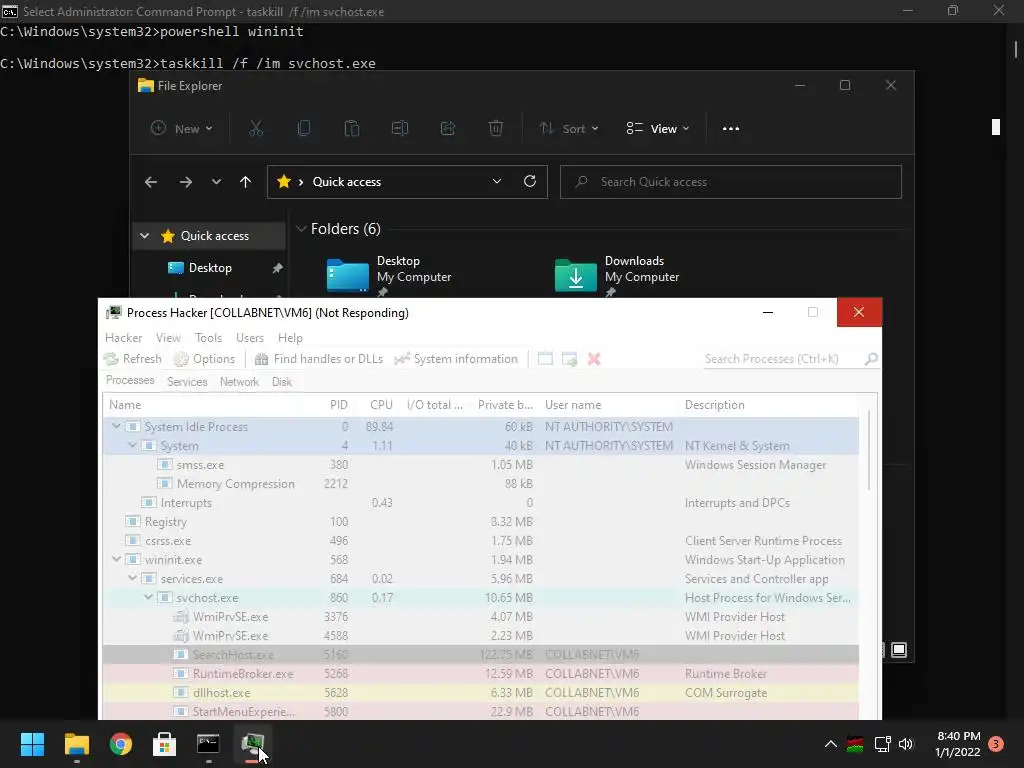
Task: Select RuntimeBroker.exe process row
Action: [x=481, y=673]
